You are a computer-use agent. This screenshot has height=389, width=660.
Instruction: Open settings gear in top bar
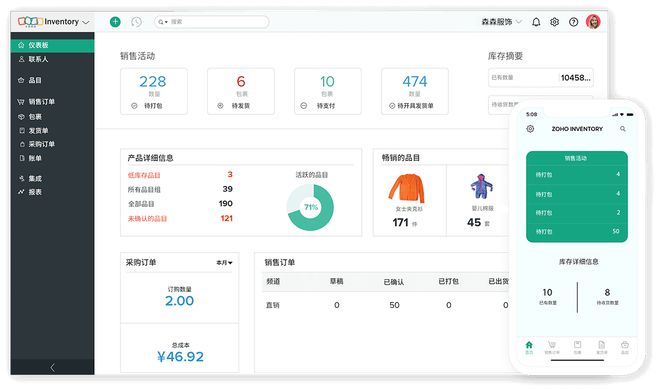tap(554, 22)
